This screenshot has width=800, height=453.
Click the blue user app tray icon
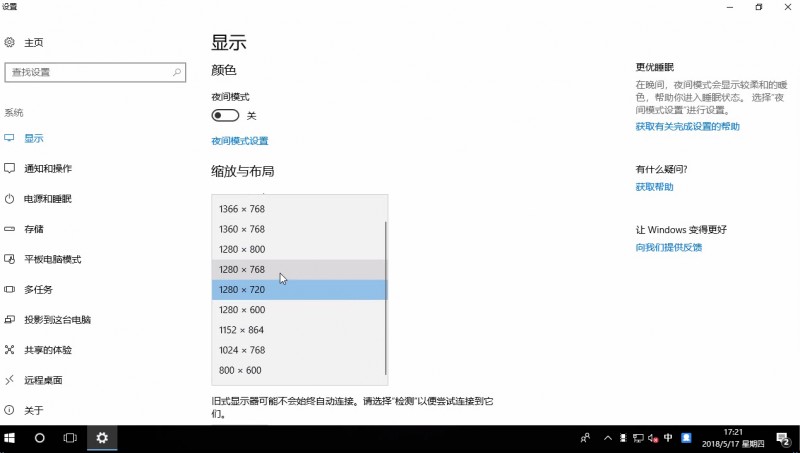tap(686, 438)
